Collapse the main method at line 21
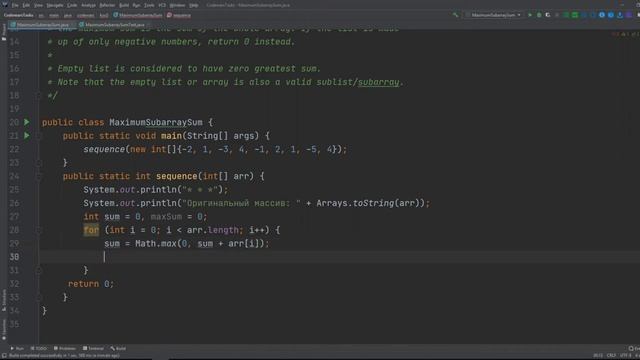The image size is (640, 360). coord(38,136)
